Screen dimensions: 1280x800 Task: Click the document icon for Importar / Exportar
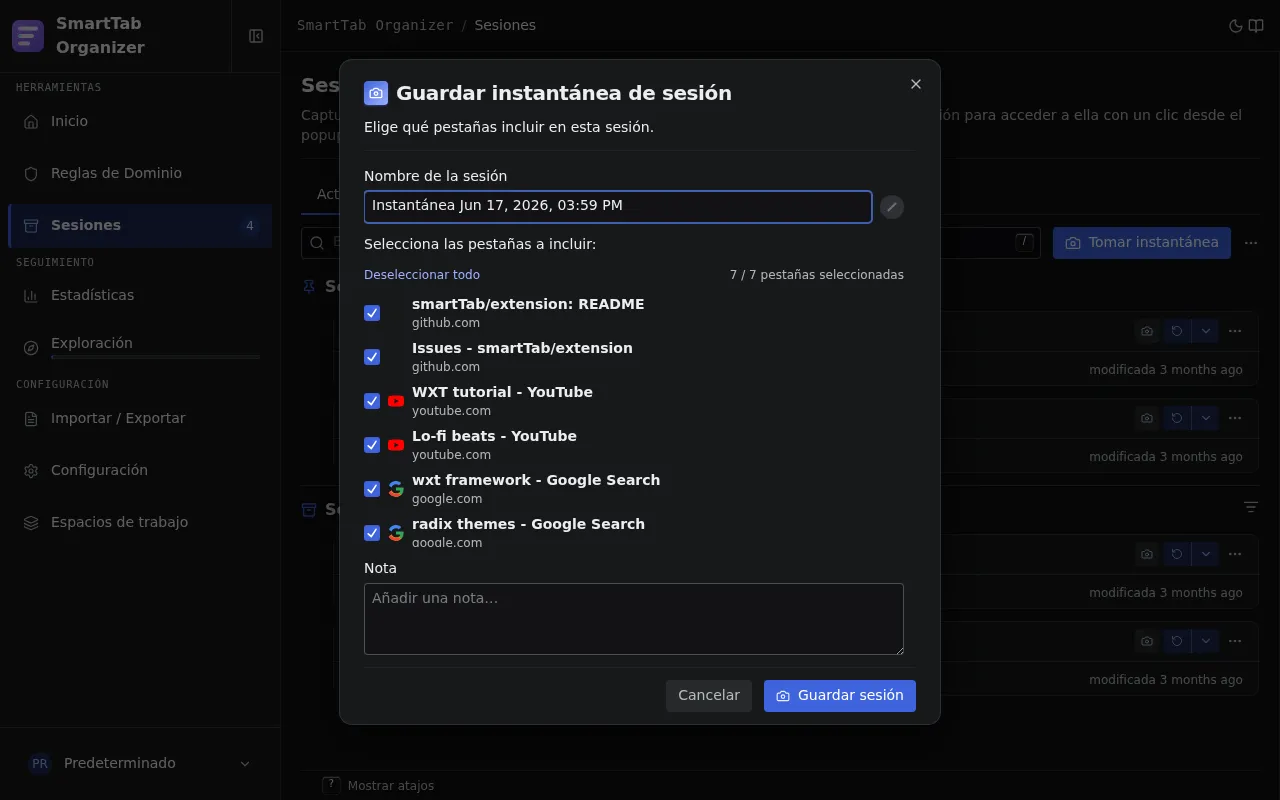31,418
